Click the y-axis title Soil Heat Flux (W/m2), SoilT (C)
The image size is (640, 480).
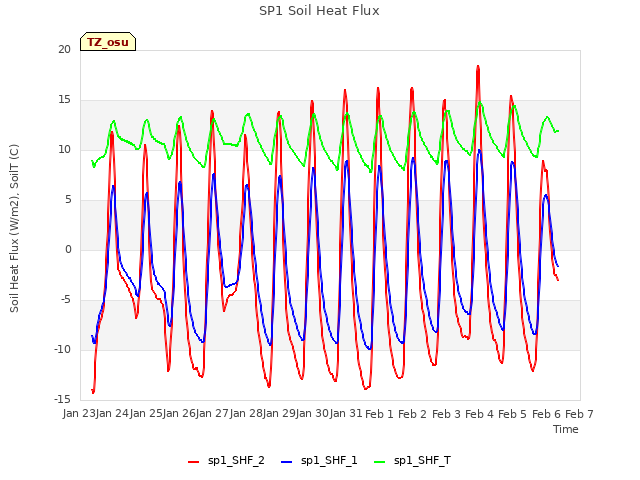[x=14, y=228]
